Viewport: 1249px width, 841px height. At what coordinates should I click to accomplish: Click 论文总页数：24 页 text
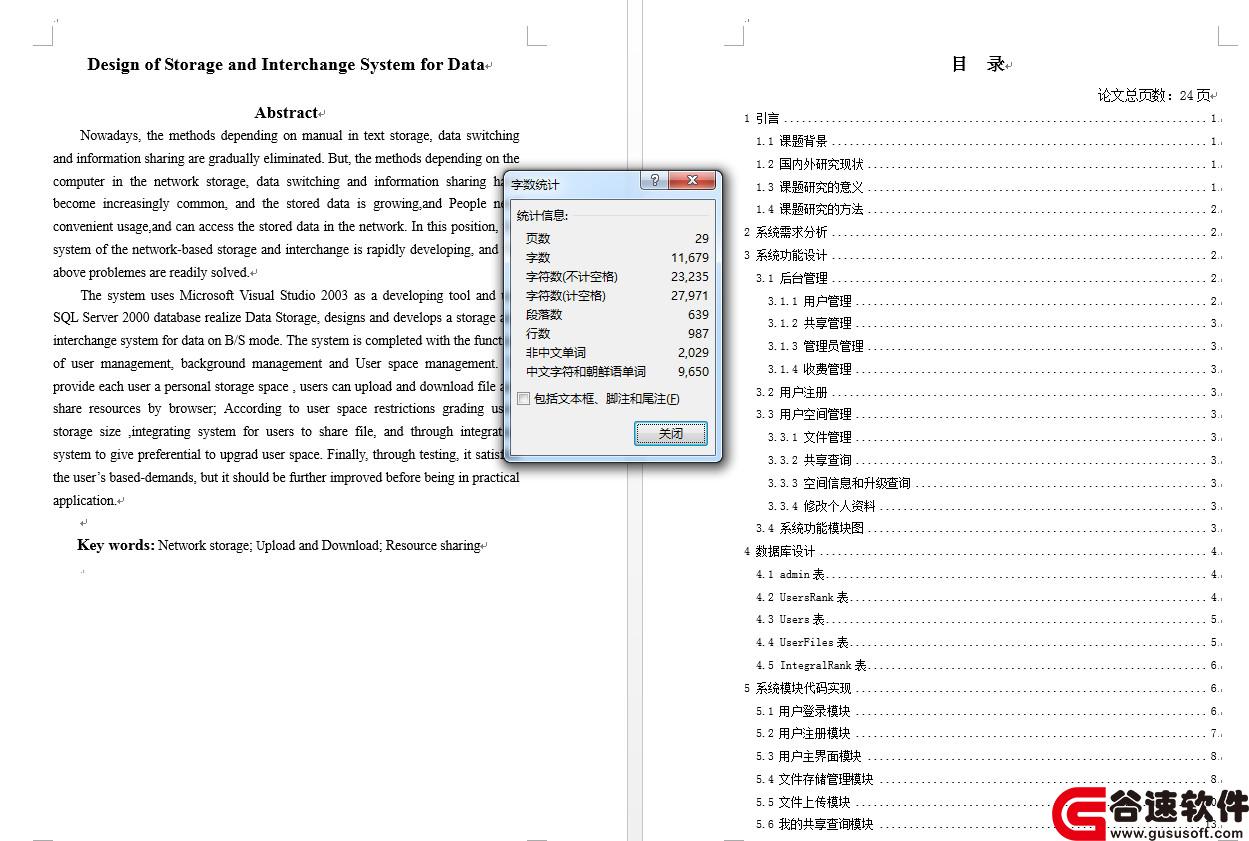coord(1154,95)
